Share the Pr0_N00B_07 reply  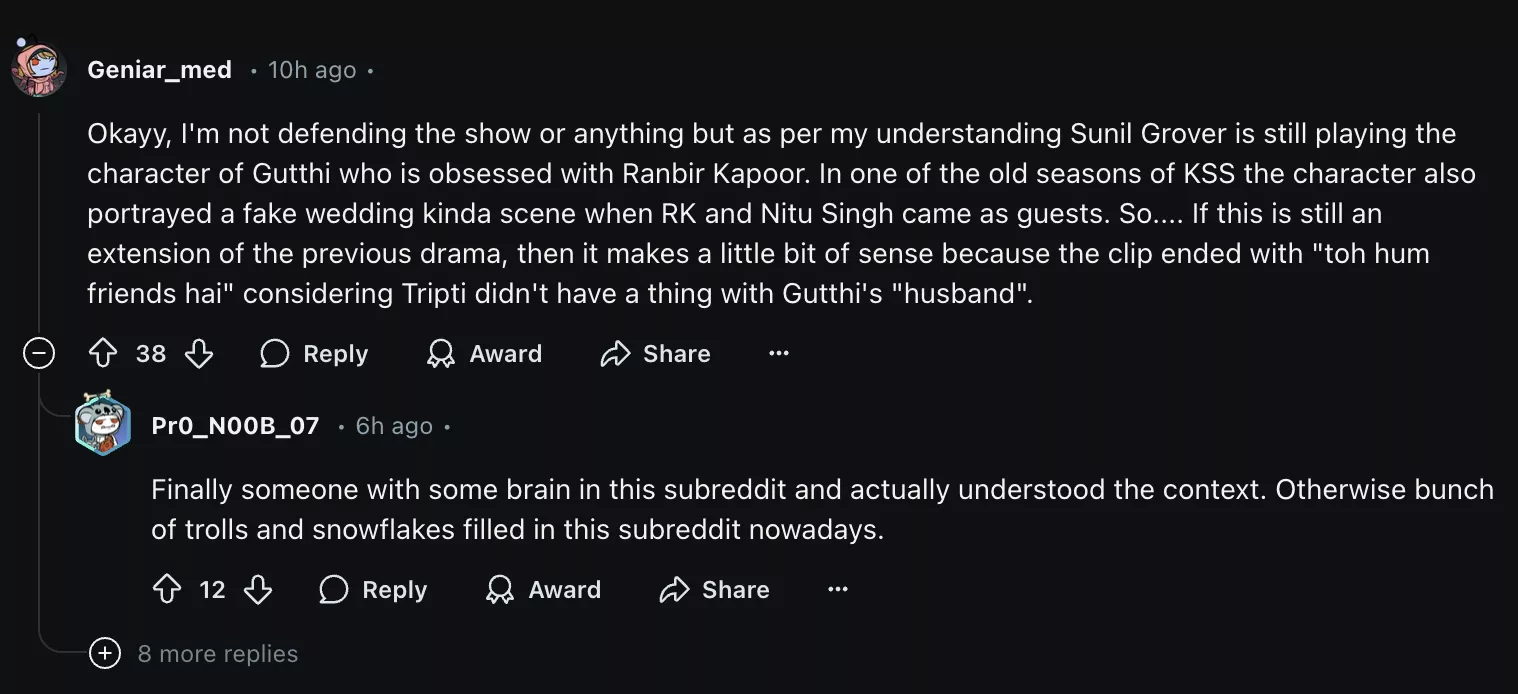point(714,590)
